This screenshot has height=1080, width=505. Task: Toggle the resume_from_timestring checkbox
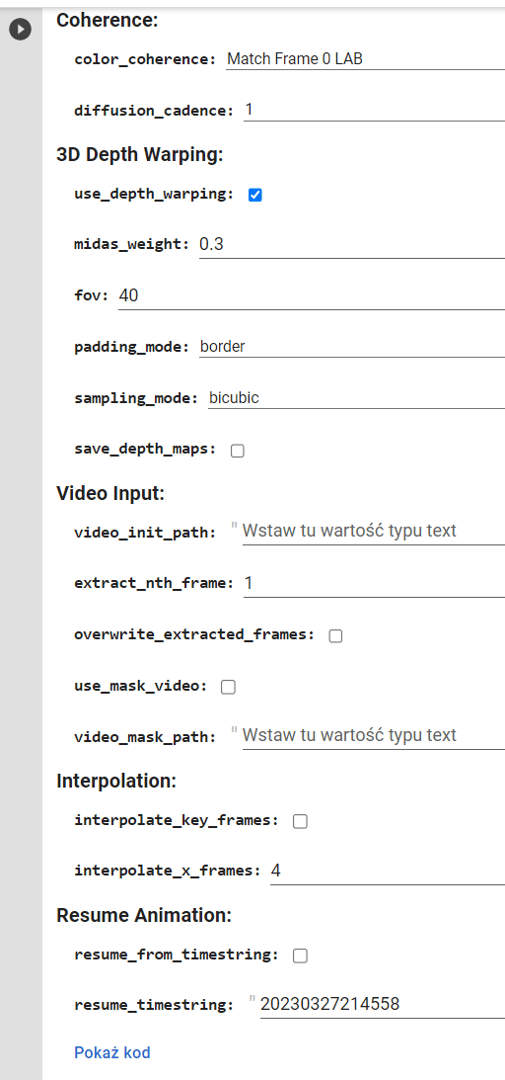pyautogui.click(x=300, y=955)
